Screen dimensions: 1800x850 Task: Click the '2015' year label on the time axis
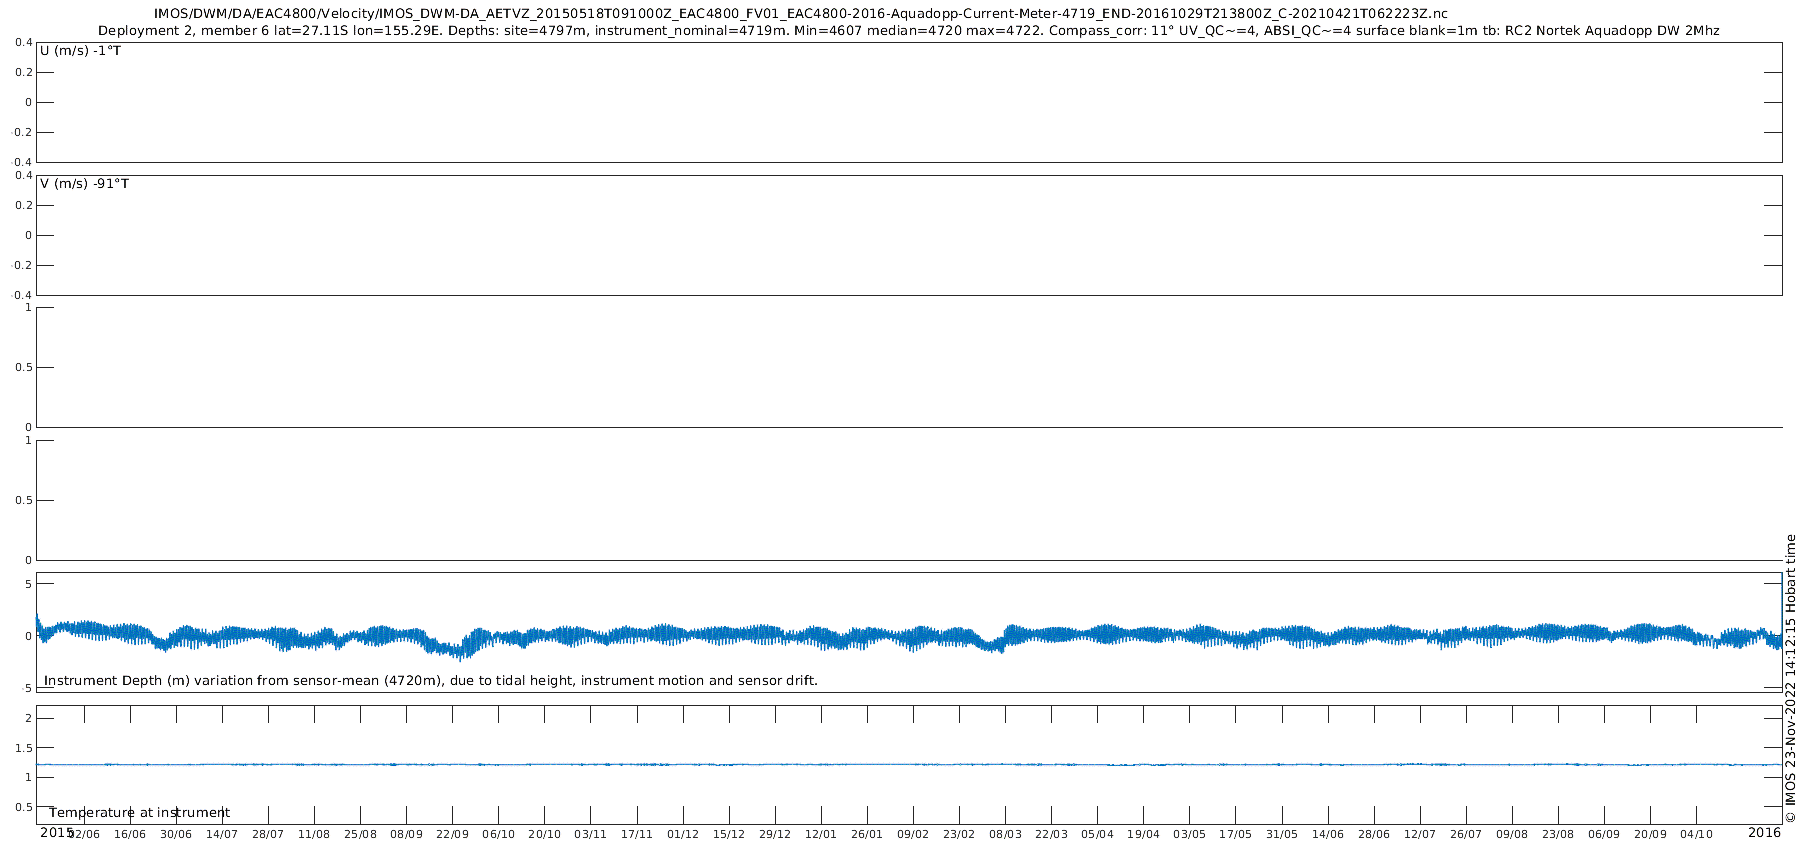56,832
